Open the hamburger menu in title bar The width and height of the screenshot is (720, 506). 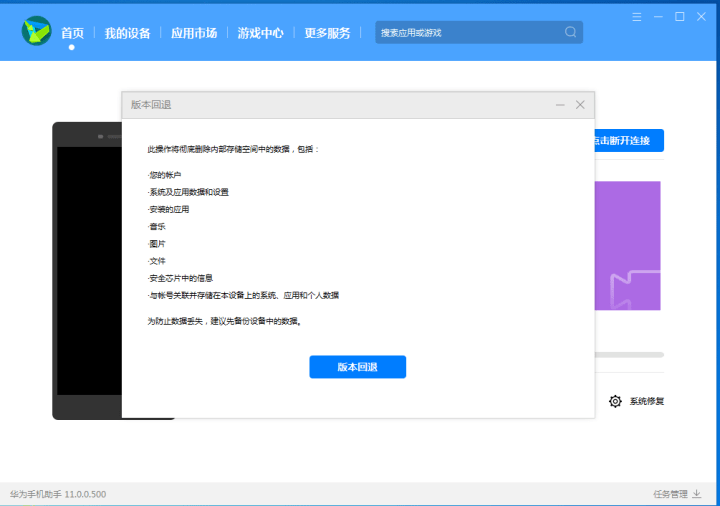tap(637, 17)
